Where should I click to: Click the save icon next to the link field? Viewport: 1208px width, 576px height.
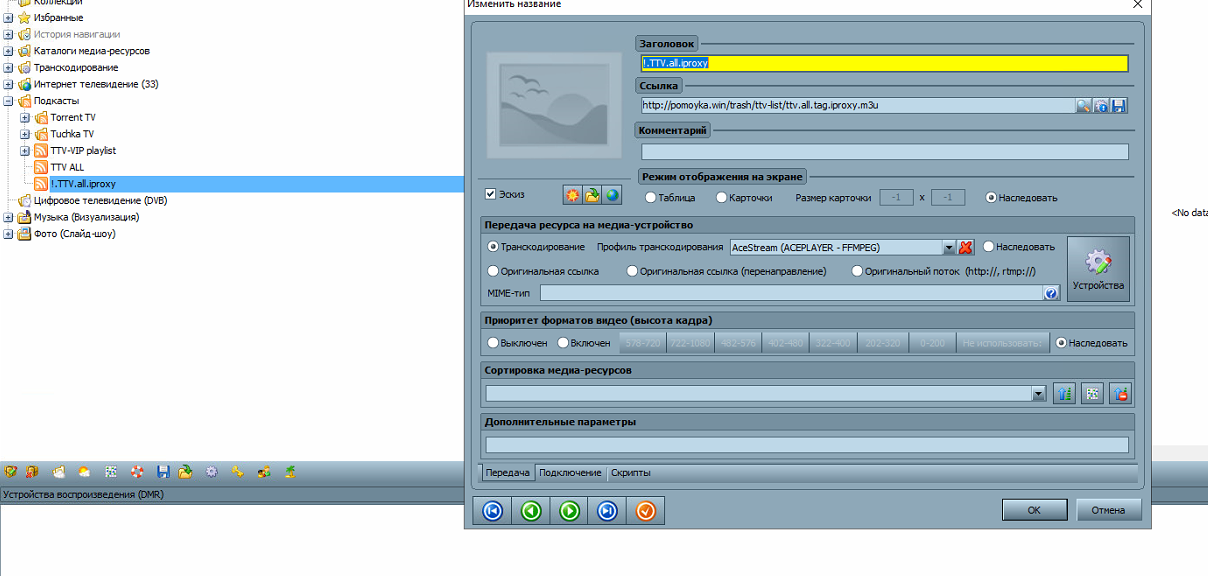1119,106
